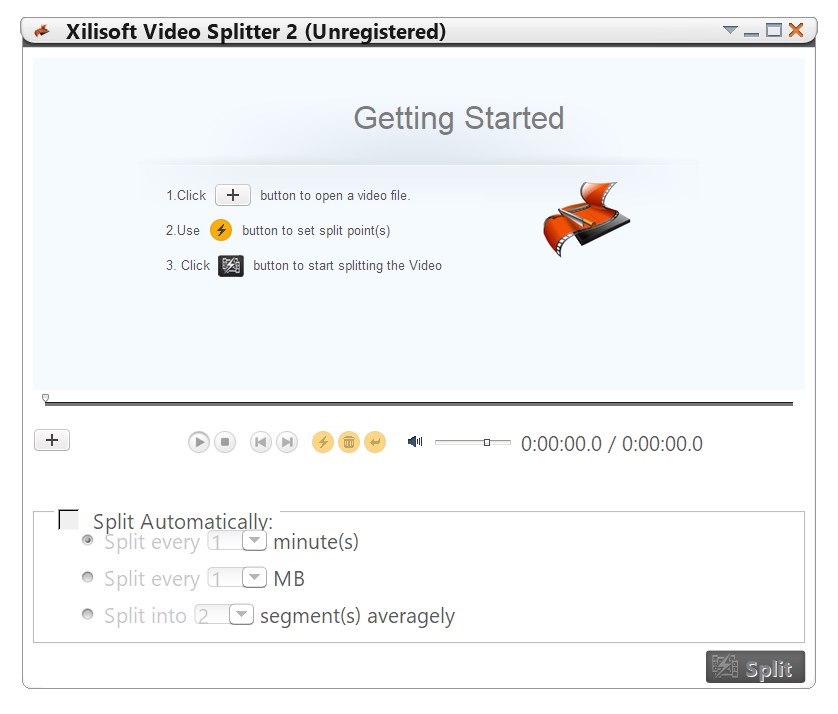Click the MB value input field
Image resolution: width=838 pixels, height=714 pixels.
pyautogui.click(x=225, y=578)
